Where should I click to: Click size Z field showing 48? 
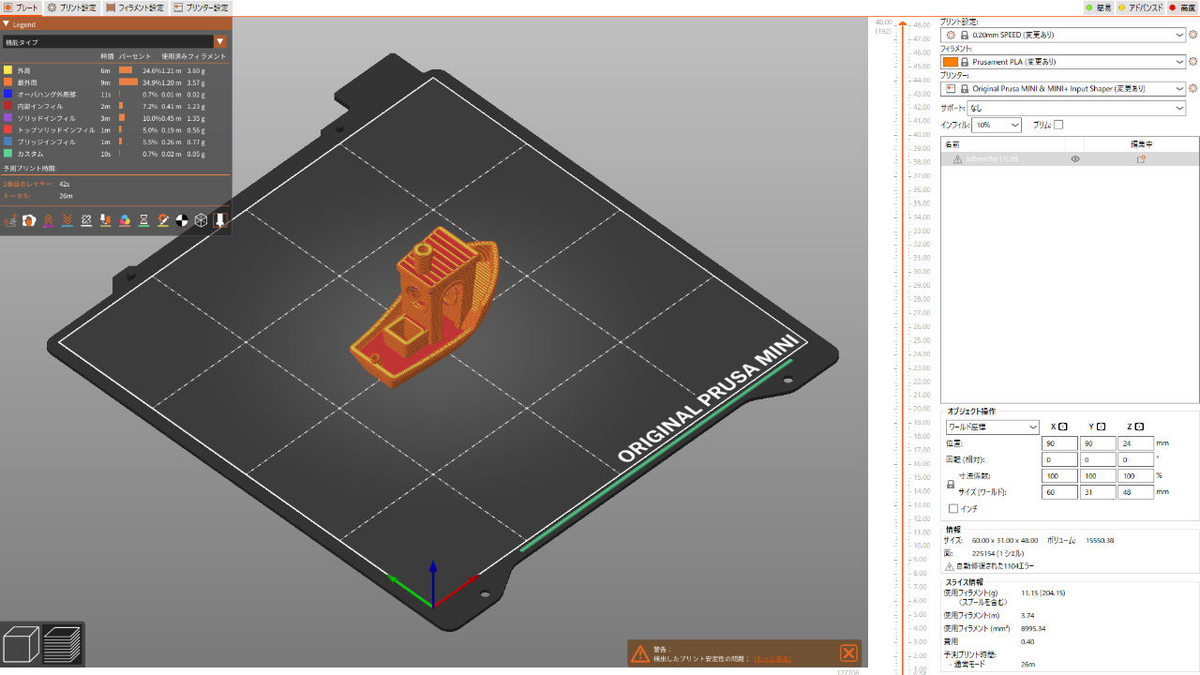(x=1134, y=492)
